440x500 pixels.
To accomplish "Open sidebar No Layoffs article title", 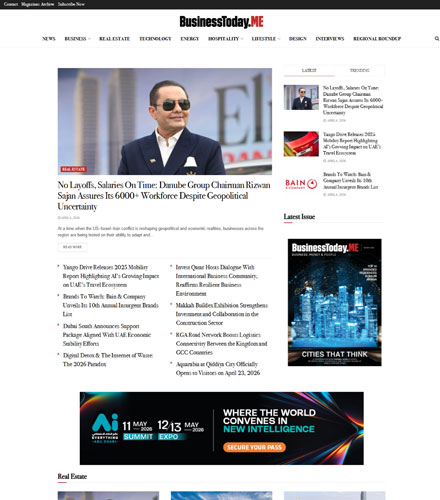I will tap(353, 100).
